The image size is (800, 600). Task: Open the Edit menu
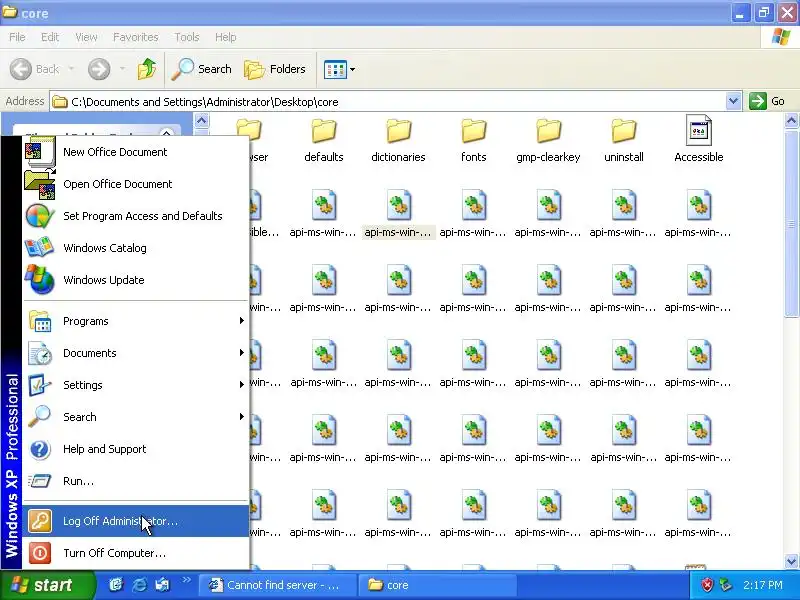click(50, 37)
